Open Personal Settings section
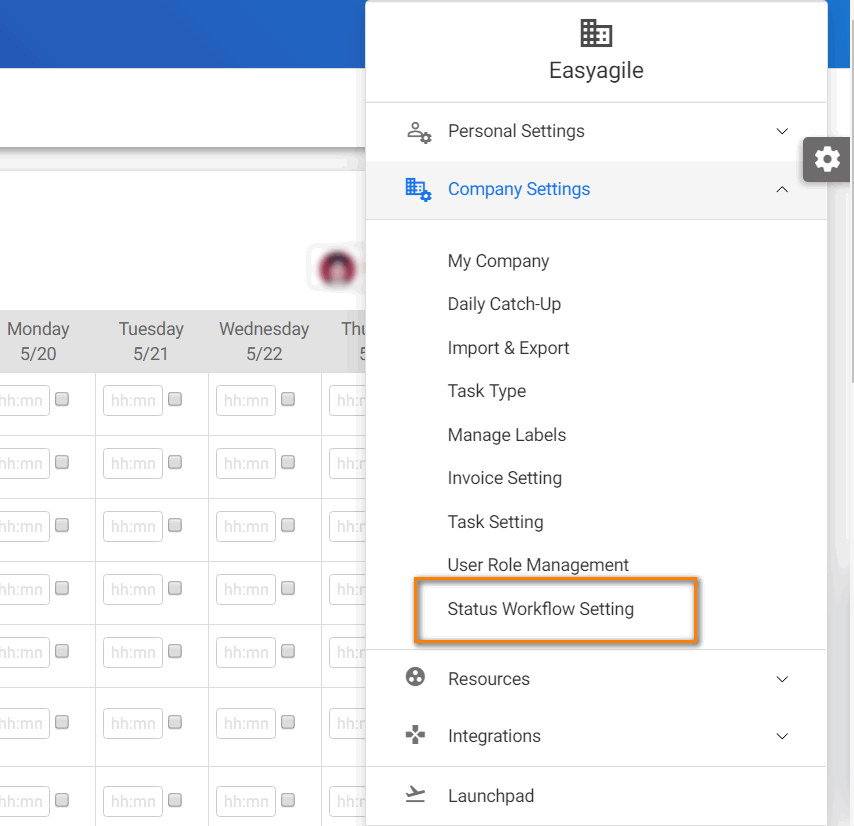This screenshot has height=826, width=854. pyautogui.click(x=596, y=131)
